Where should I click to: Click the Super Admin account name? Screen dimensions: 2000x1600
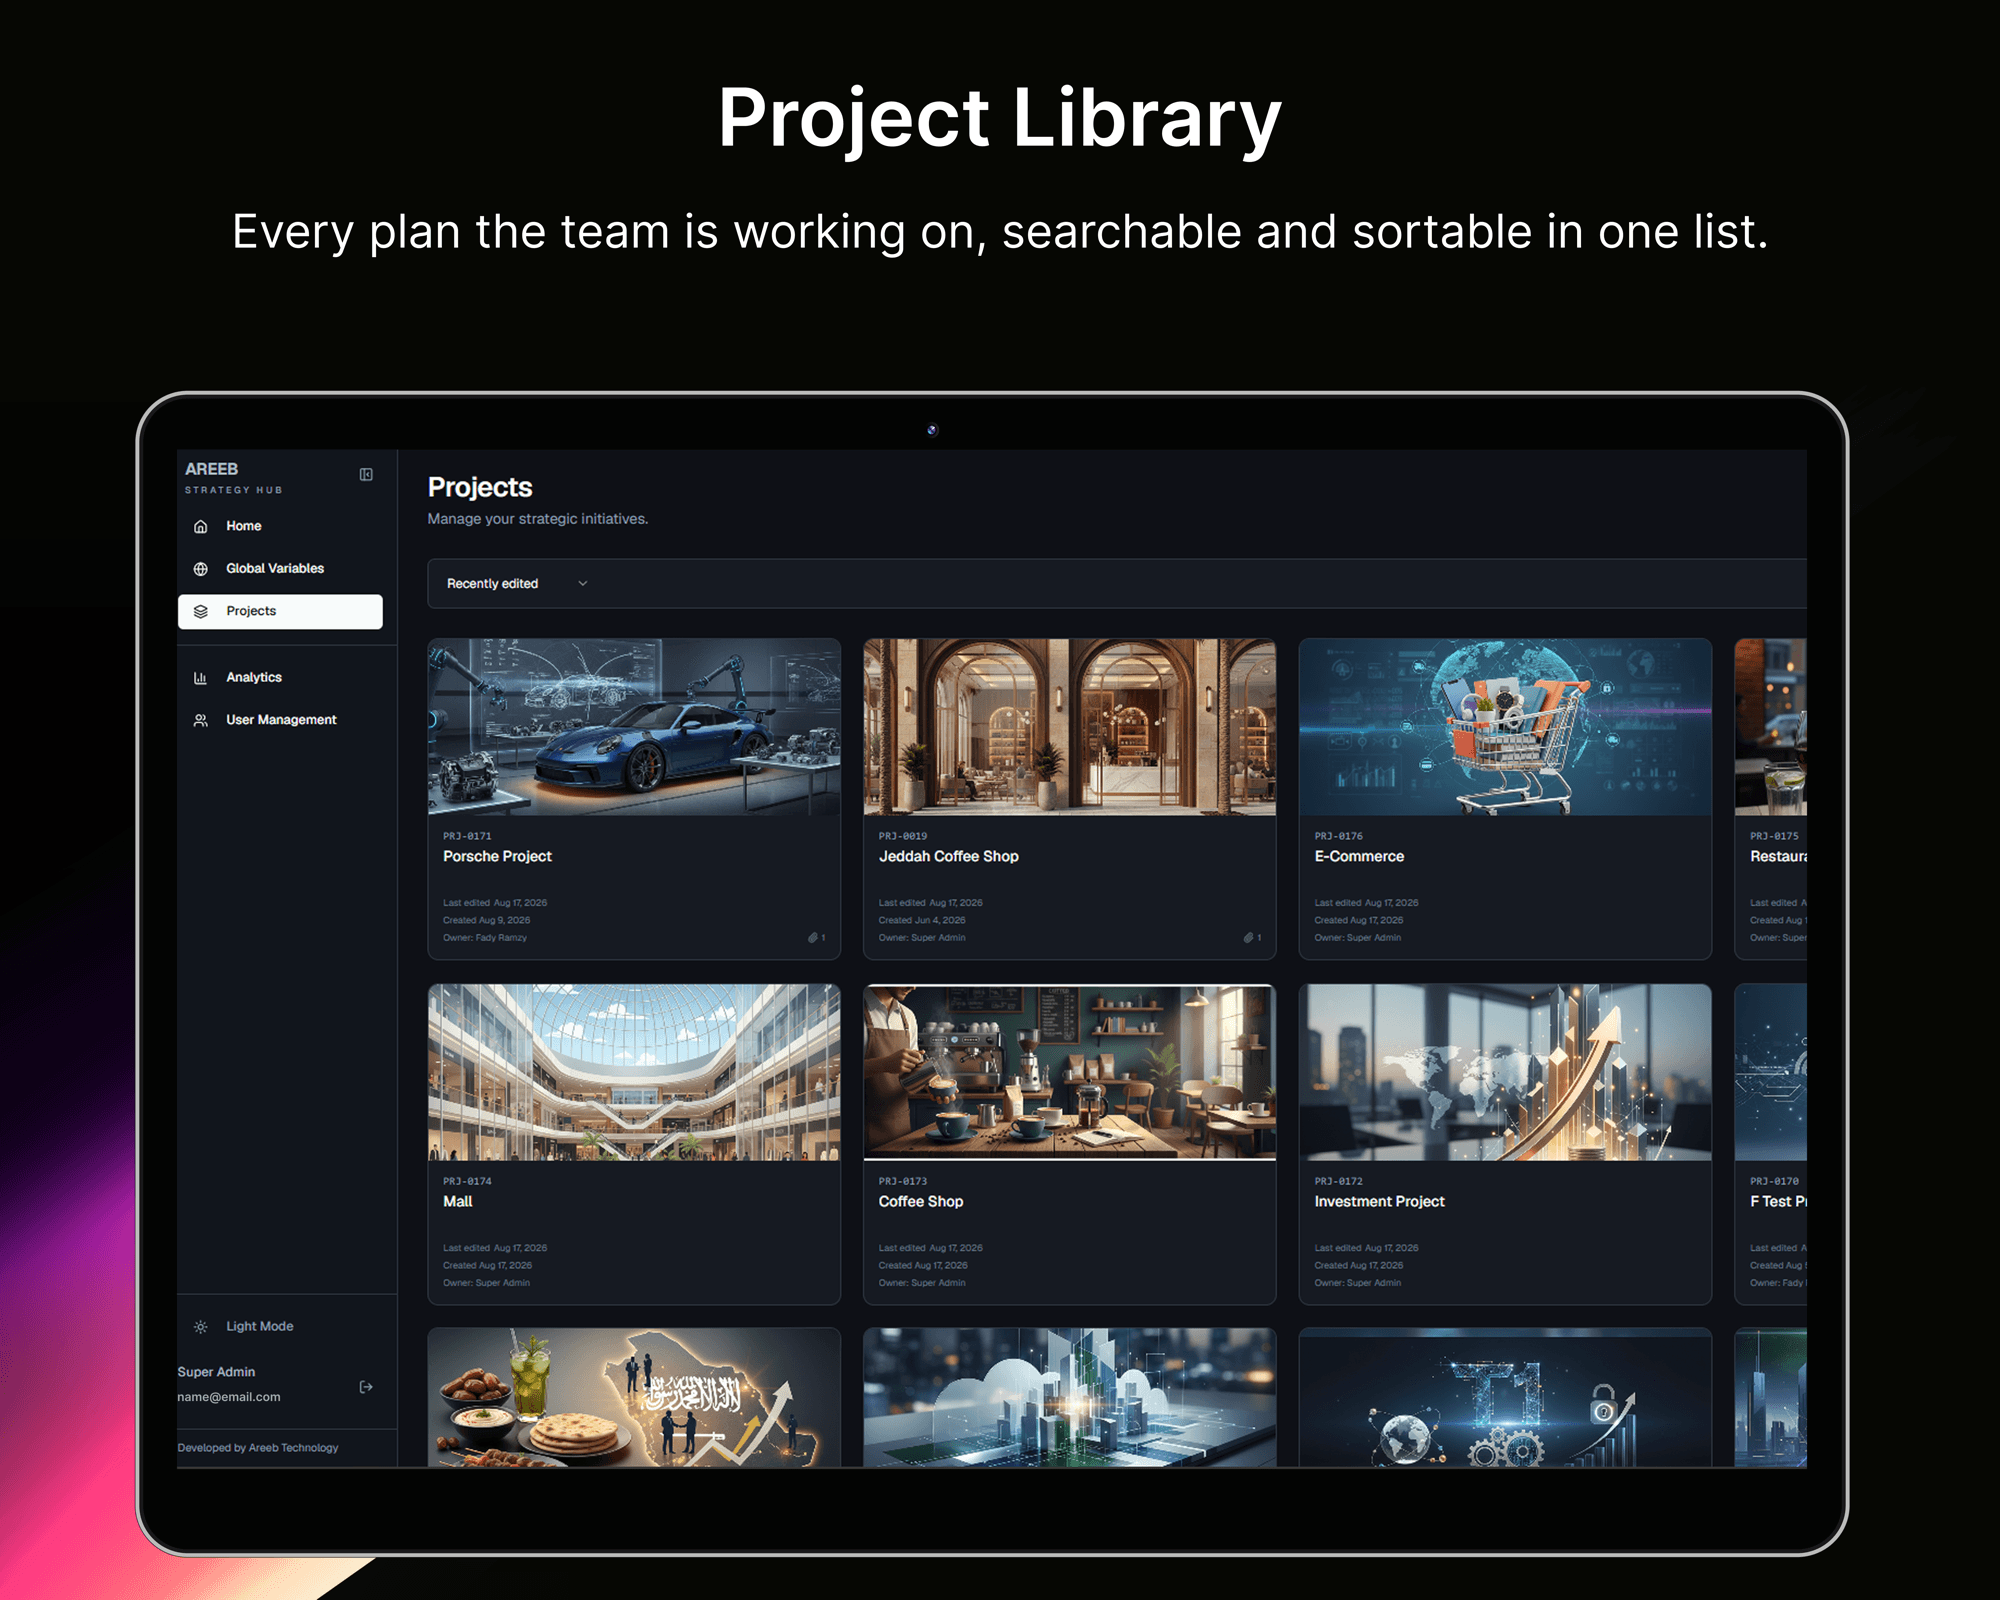[216, 1372]
